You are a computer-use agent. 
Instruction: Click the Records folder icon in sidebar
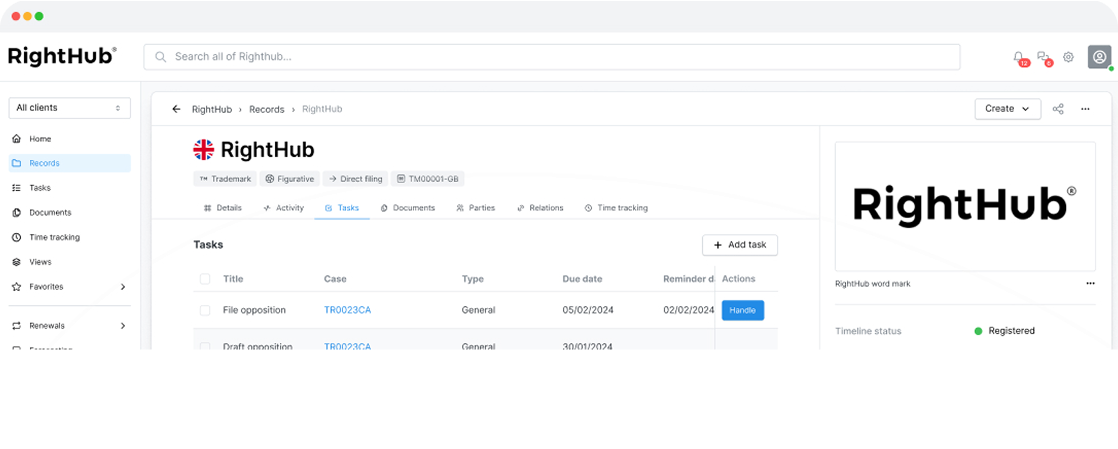point(16,163)
